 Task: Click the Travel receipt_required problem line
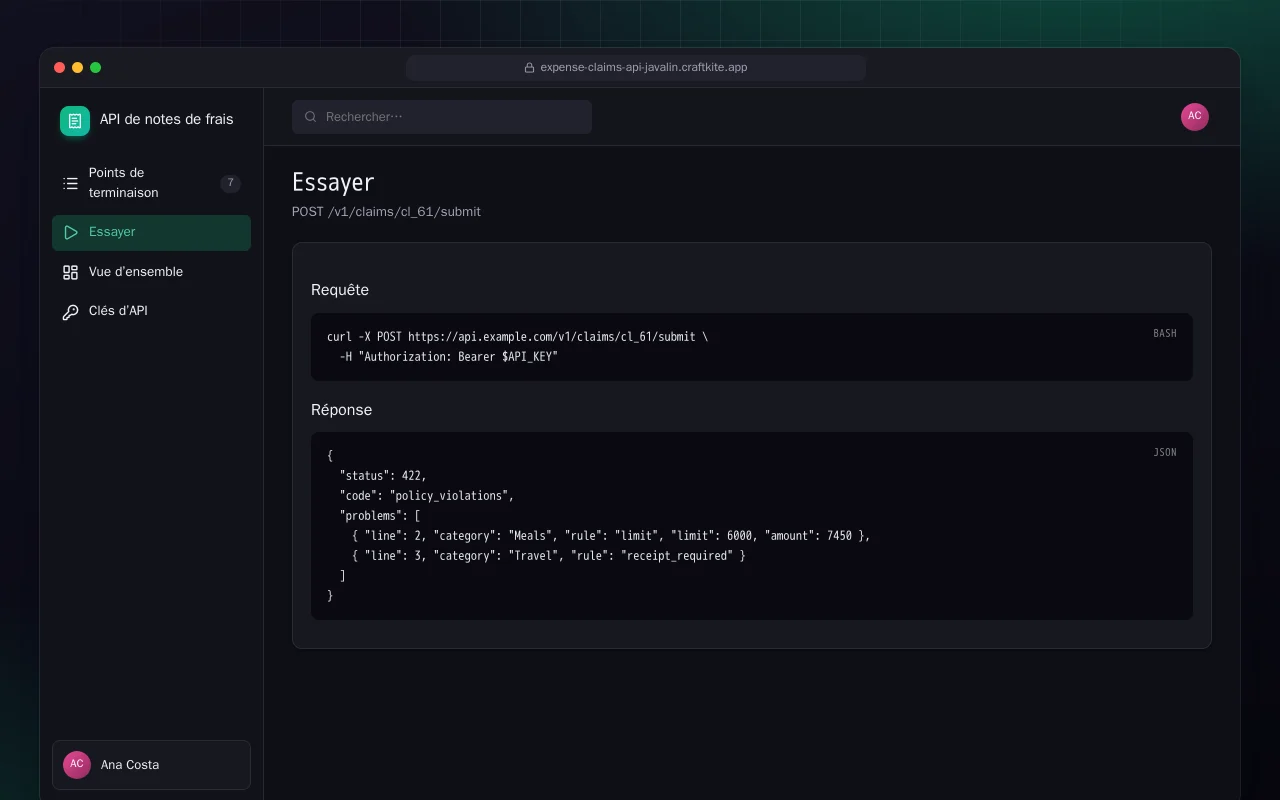(549, 556)
